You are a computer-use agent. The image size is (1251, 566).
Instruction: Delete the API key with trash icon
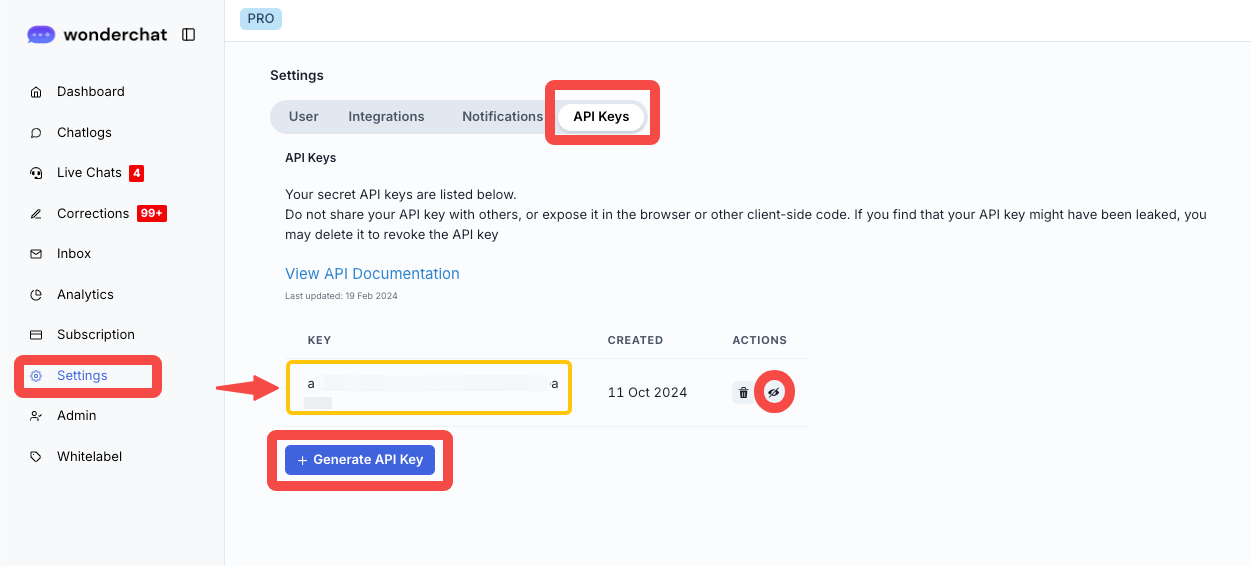click(x=743, y=393)
